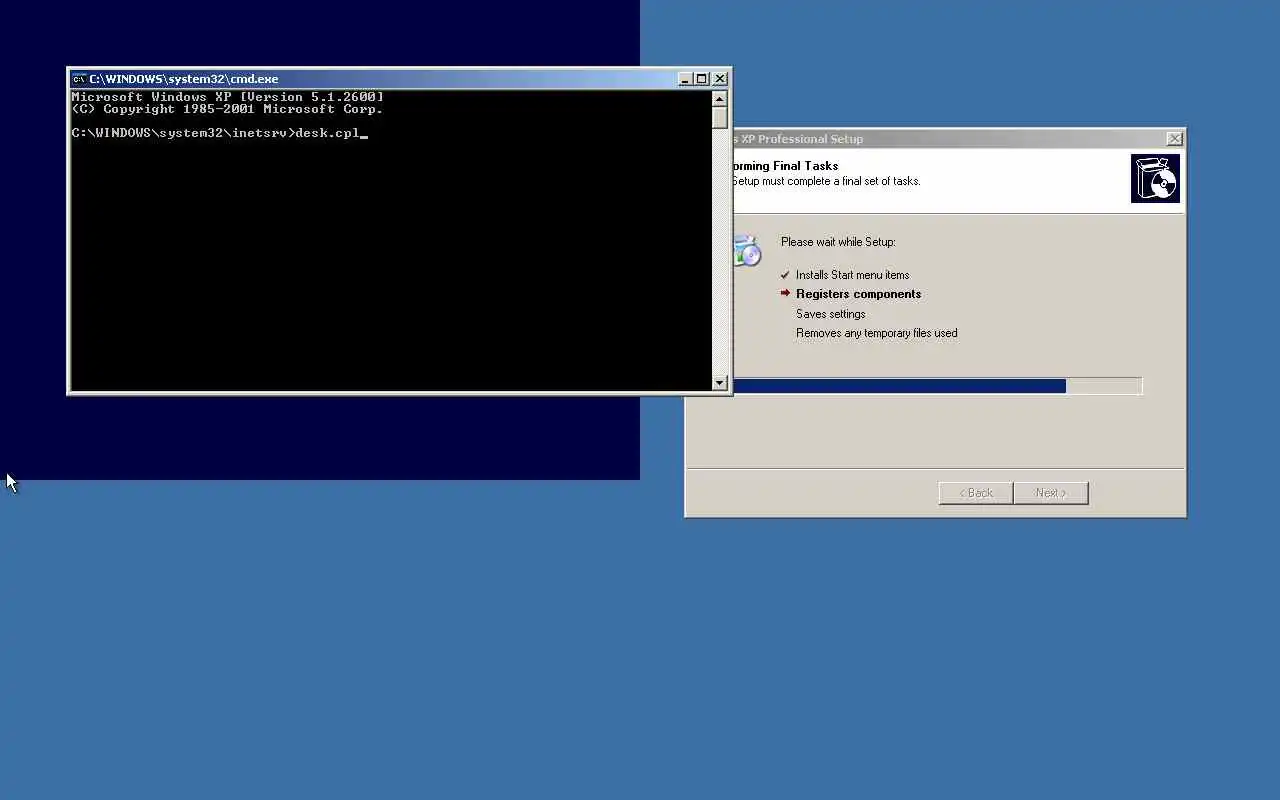Screen dimensions: 1280x800
Task: Close the cmd.exe command prompt window
Action: point(719,79)
